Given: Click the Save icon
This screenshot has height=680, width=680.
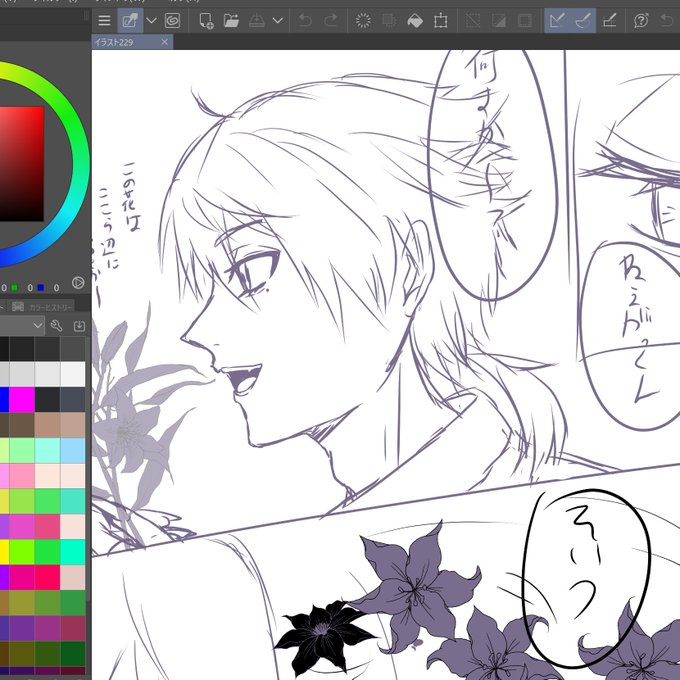Looking at the screenshot, I should click(257, 20).
